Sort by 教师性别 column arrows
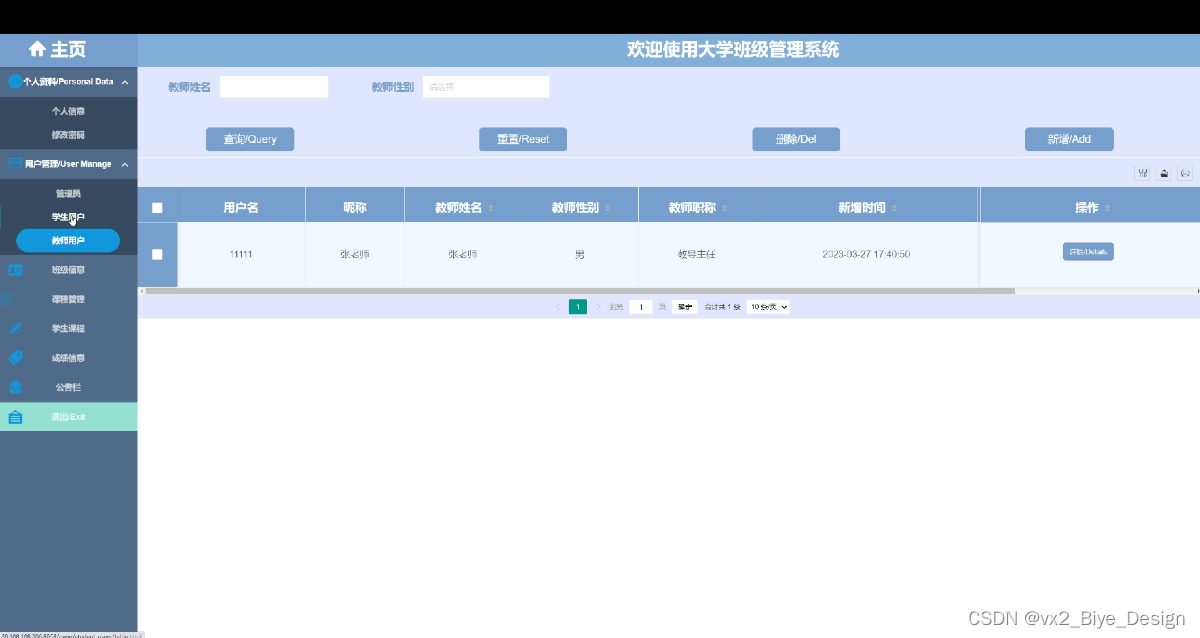The image size is (1200, 638). 608,209
